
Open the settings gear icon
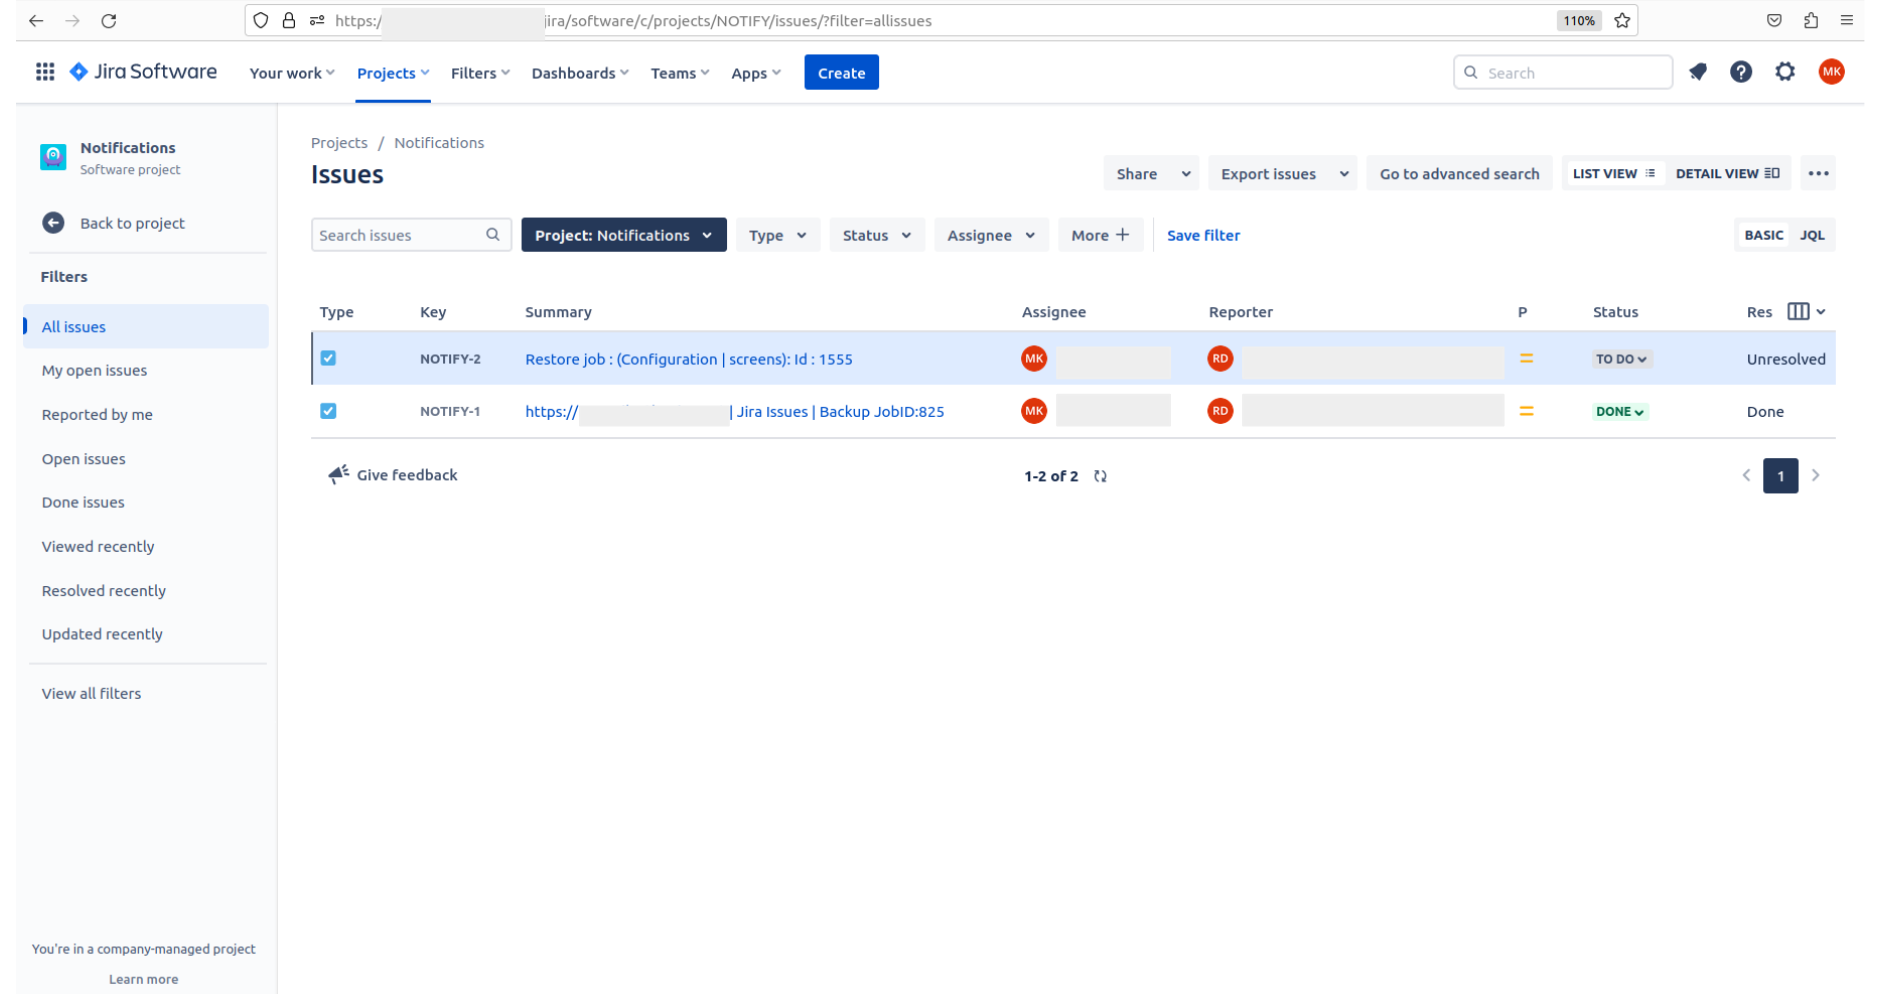pos(1784,72)
